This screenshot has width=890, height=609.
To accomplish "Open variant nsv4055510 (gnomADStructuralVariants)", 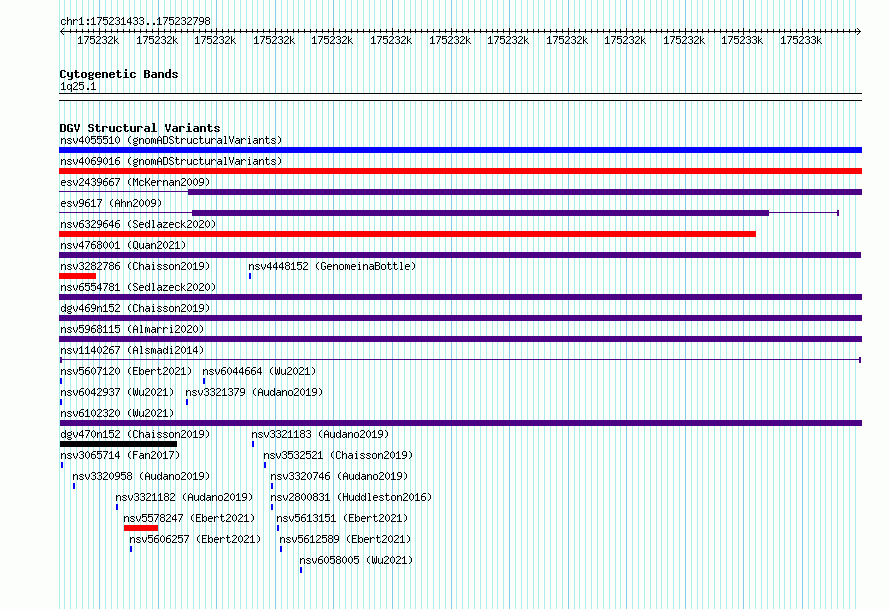I will point(171,140).
